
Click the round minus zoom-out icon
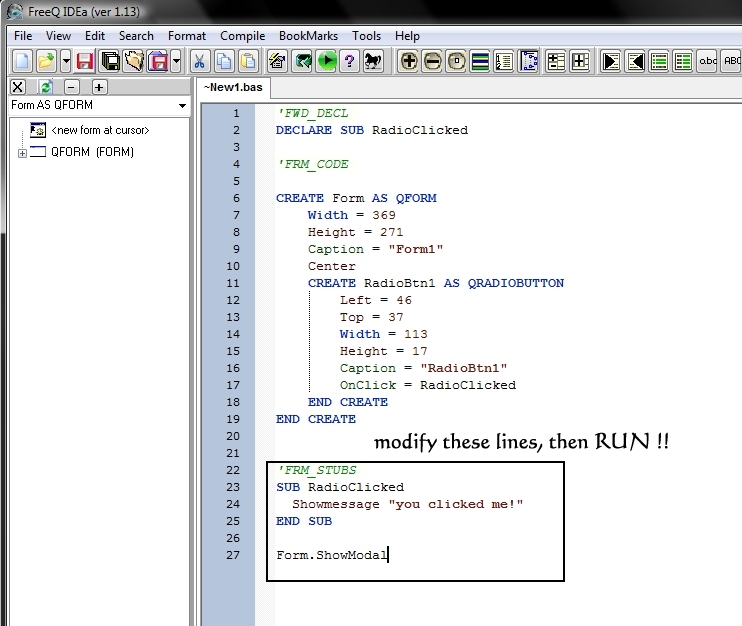point(433,62)
